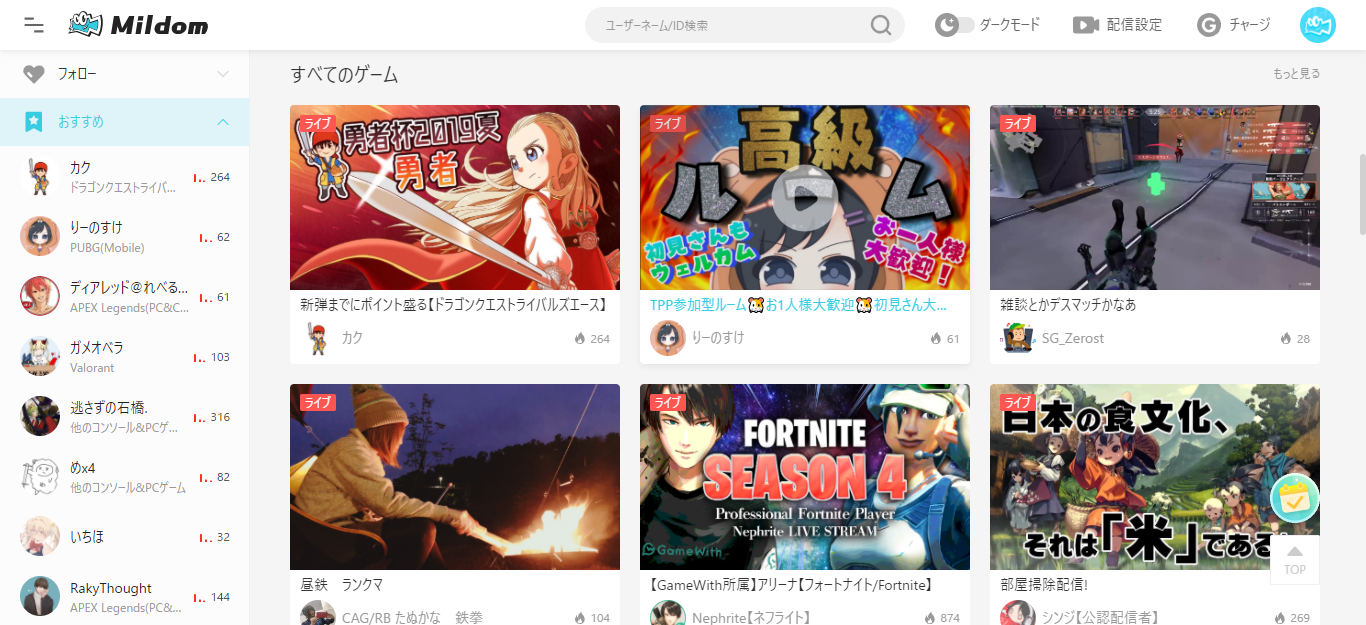This screenshot has width=1366, height=625.
Task: Click the page vertical scrollbar thumb
Action: click(1361, 195)
